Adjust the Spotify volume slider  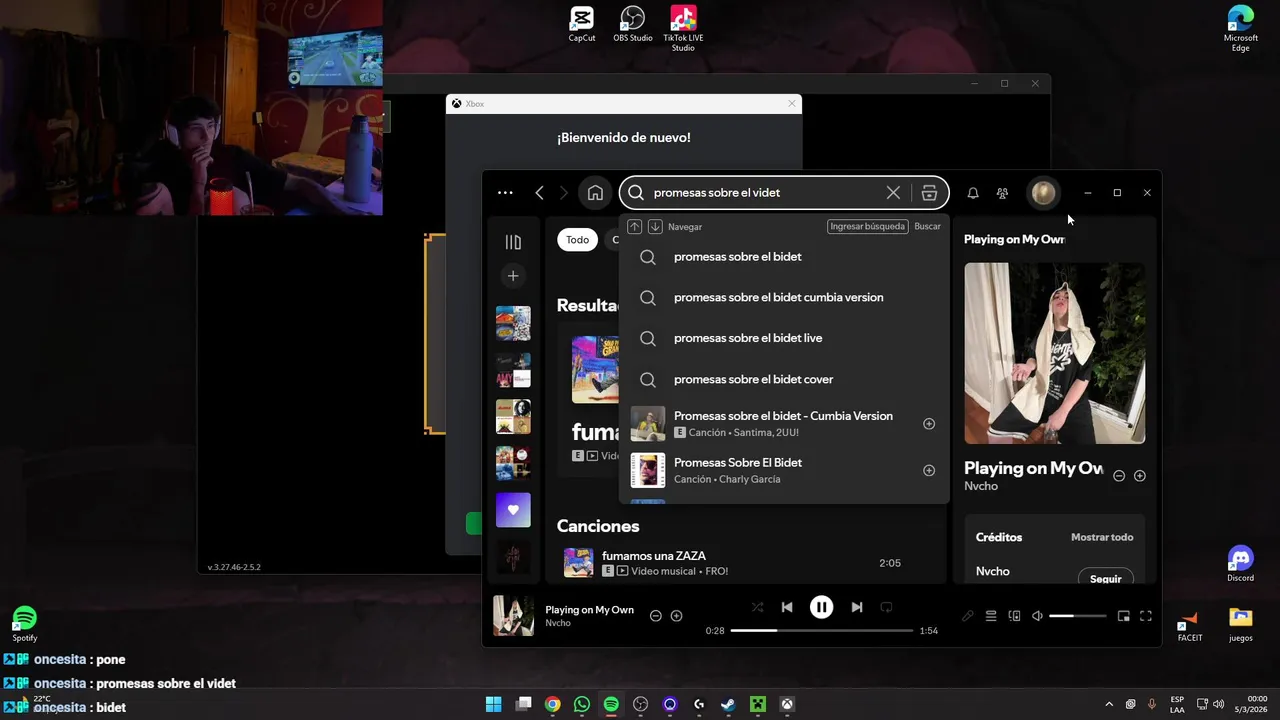(x=1077, y=616)
